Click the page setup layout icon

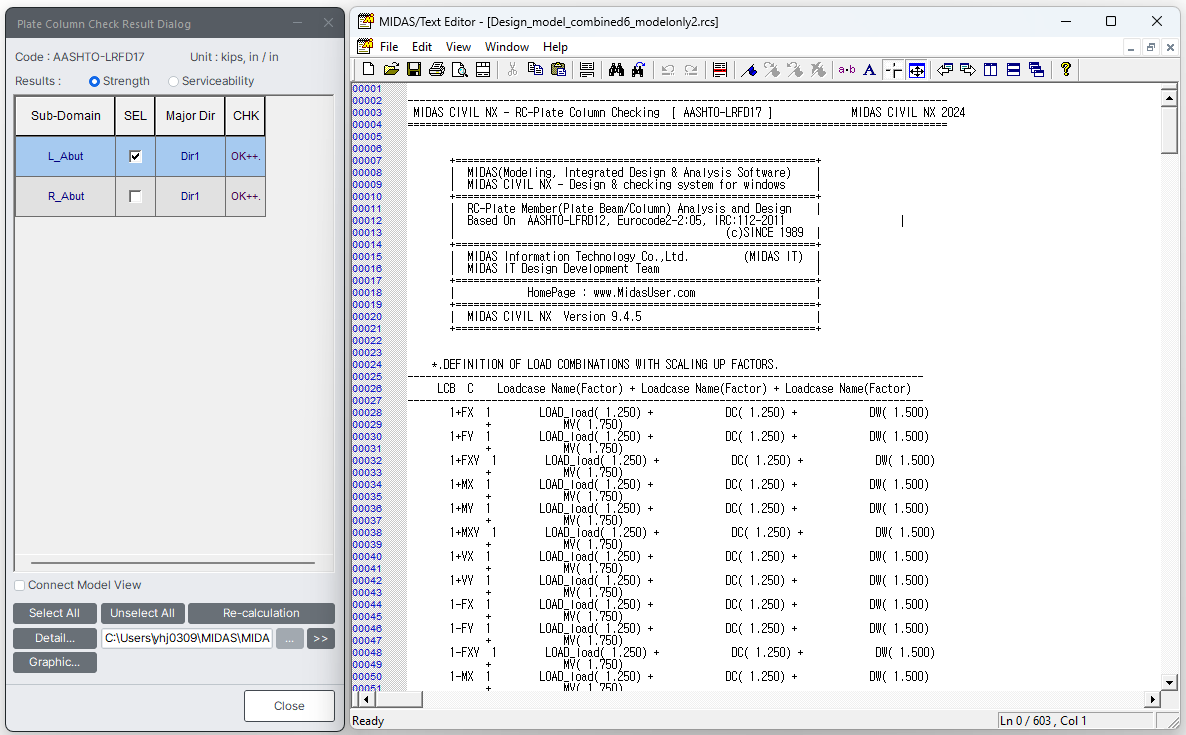point(483,70)
